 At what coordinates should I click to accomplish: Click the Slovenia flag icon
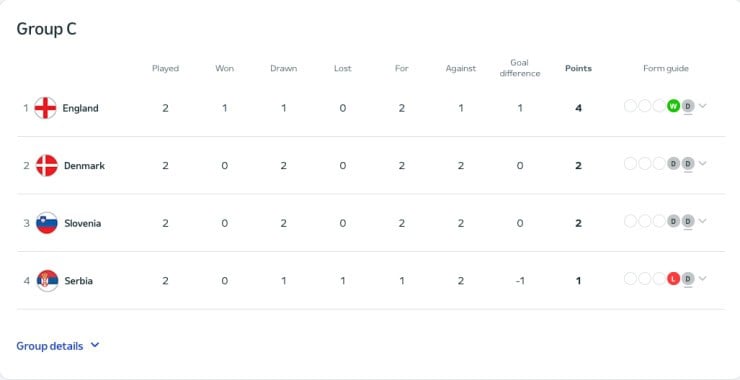(47, 223)
